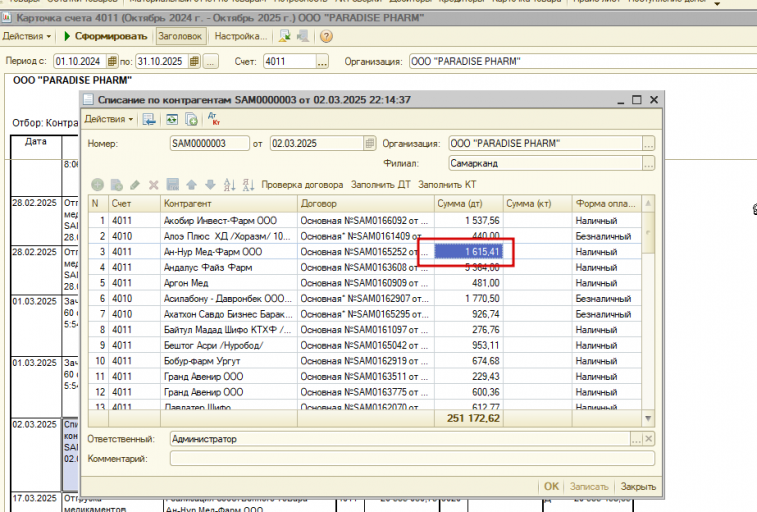Select the row Алоэ Плюс ХД /Хоразм/
The width and height of the screenshot is (757, 512).
coord(365,236)
